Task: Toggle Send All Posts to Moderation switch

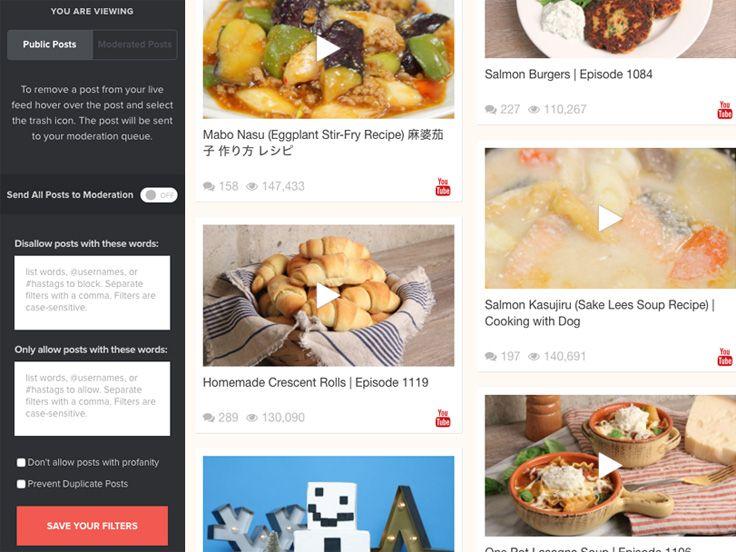Action: tap(159, 195)
